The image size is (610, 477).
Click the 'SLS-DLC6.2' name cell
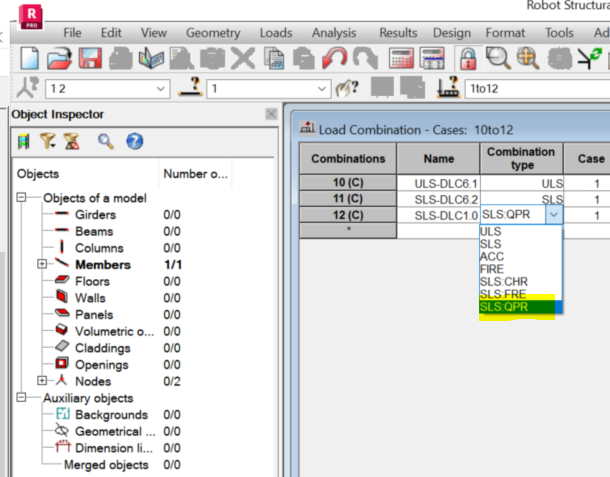[438, 199]
